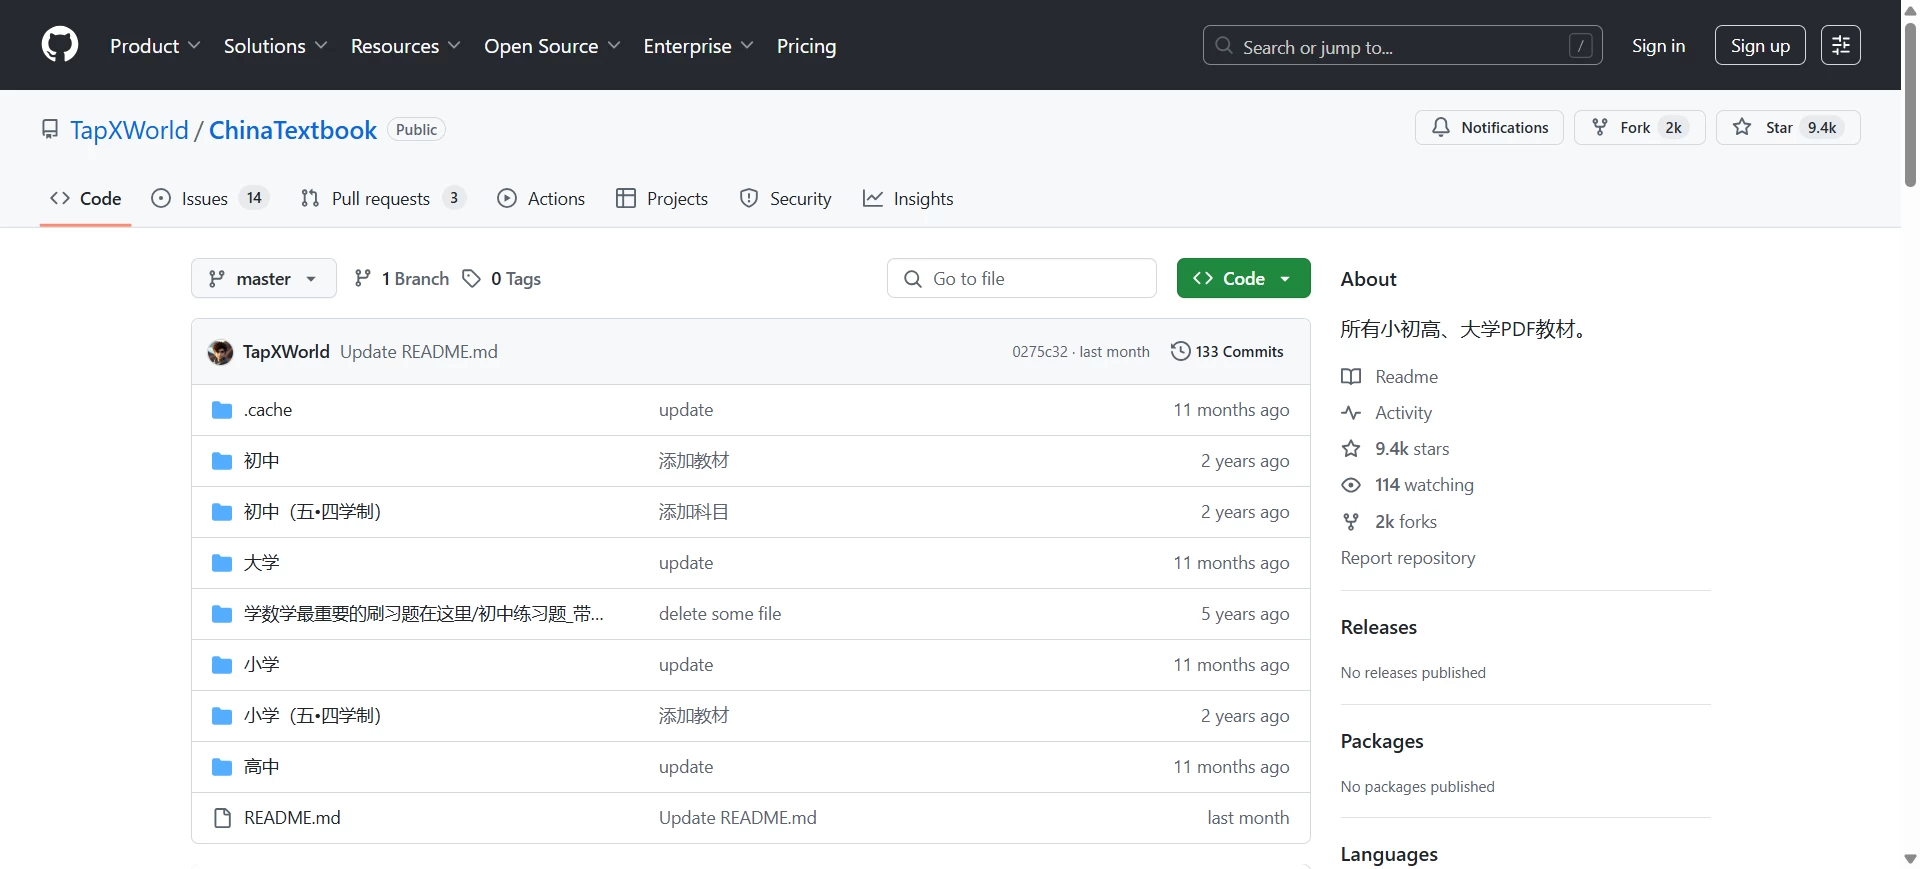The image size is (1920, 869).
Task: Open the TapXWorld avatar thumbnail
Action: click(220, 352)
